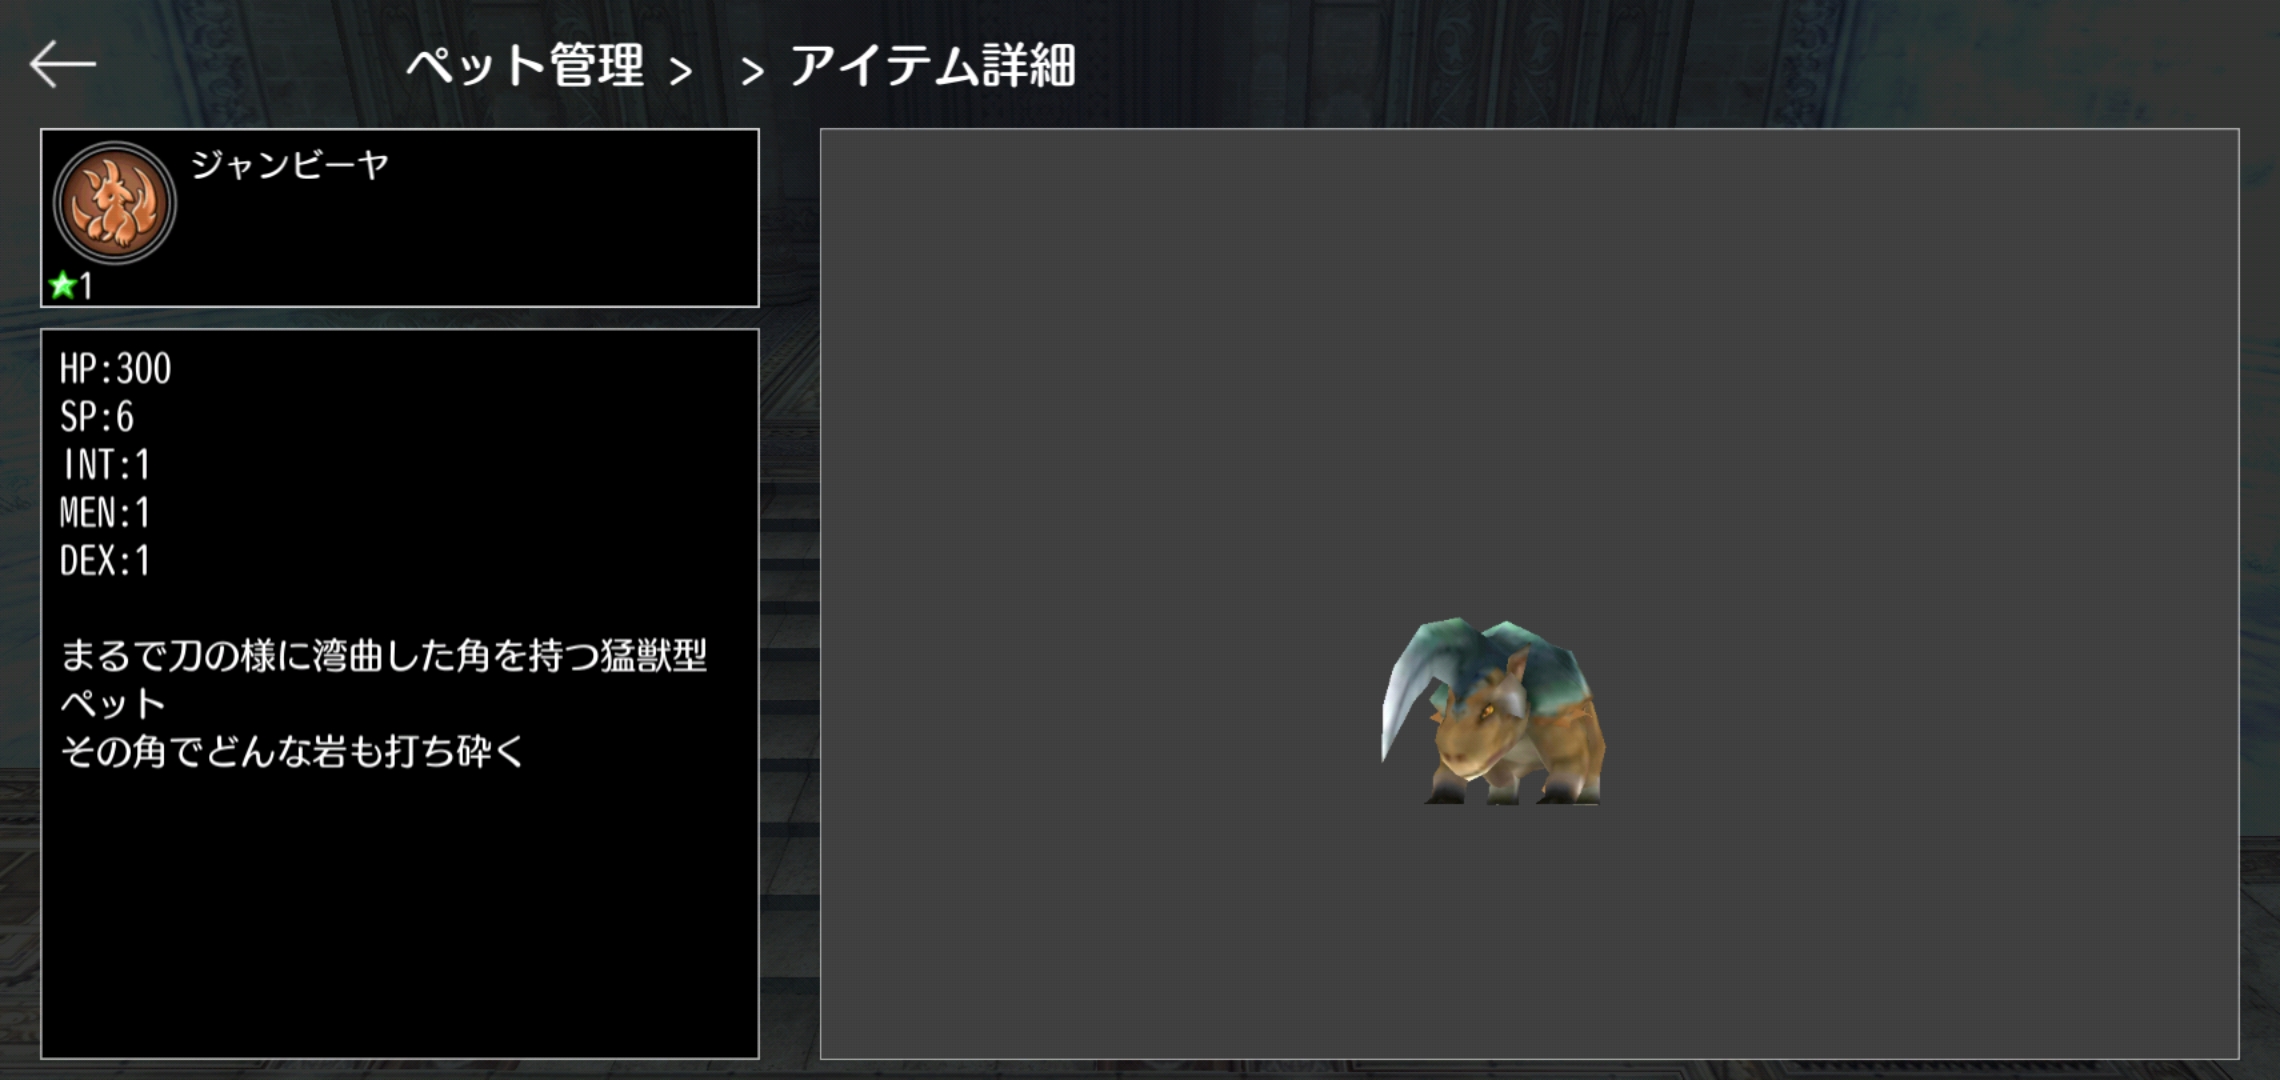Tap the pet description text
Viewport: 2280px width, 1080px height.
pyautogui.click(x=383, y=703)
